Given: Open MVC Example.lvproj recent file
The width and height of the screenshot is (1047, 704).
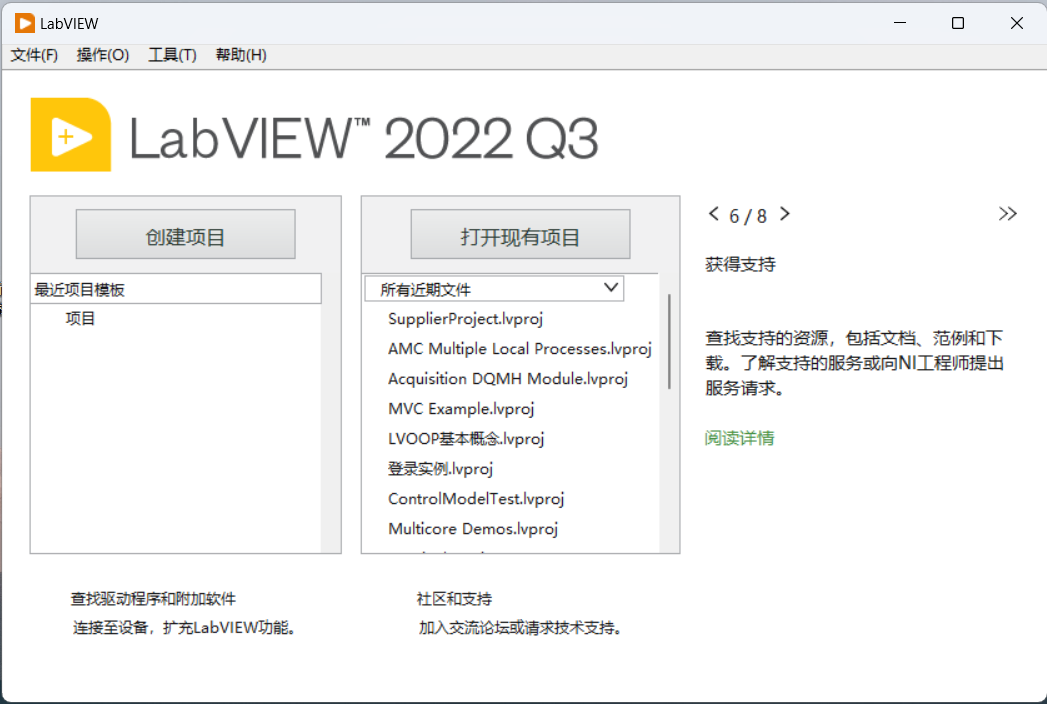Looking at the screenshot, I should [x=461, y=409].
